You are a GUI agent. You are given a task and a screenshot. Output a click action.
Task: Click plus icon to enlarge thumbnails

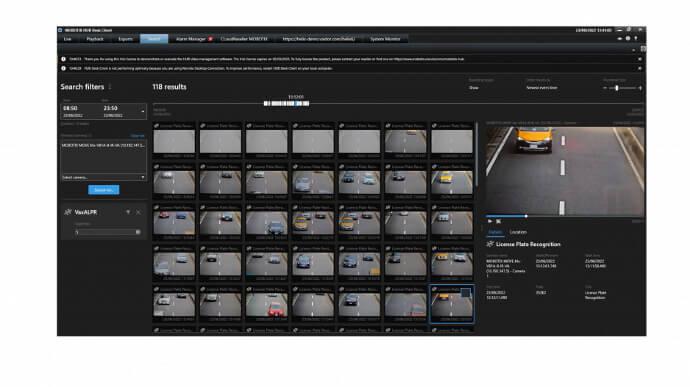(640, 88)
